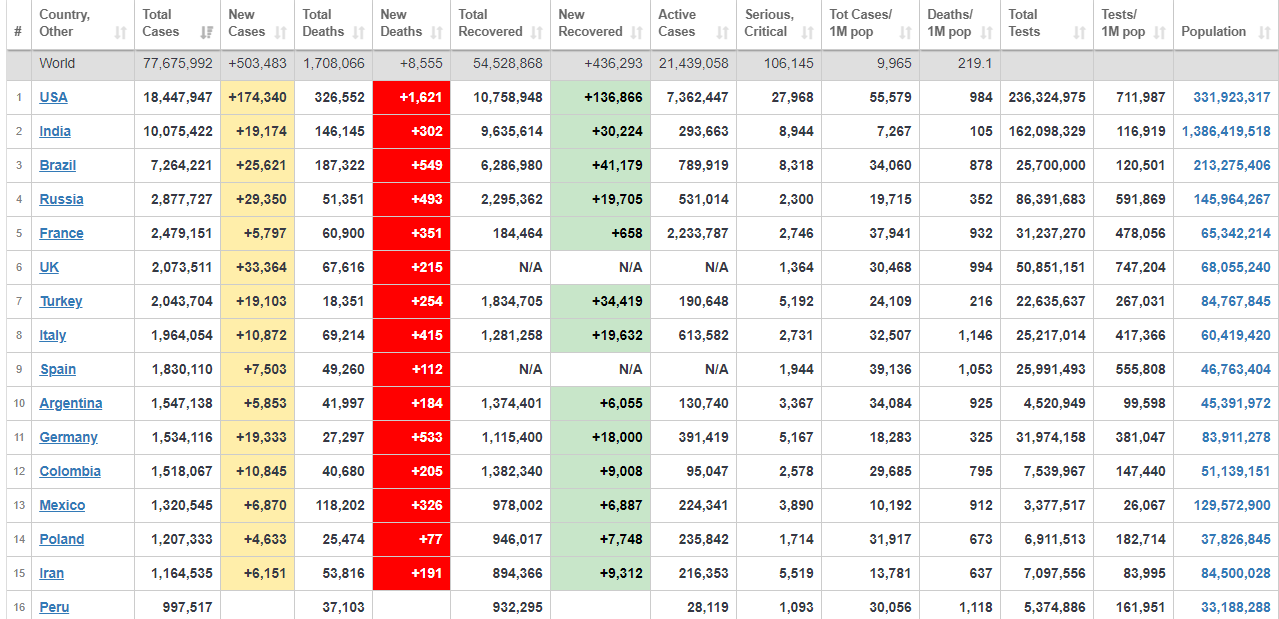The image size is (1279, 619).
Task: Open the Argentina country link
Action: pyautogui.click(x=71, y=403)
